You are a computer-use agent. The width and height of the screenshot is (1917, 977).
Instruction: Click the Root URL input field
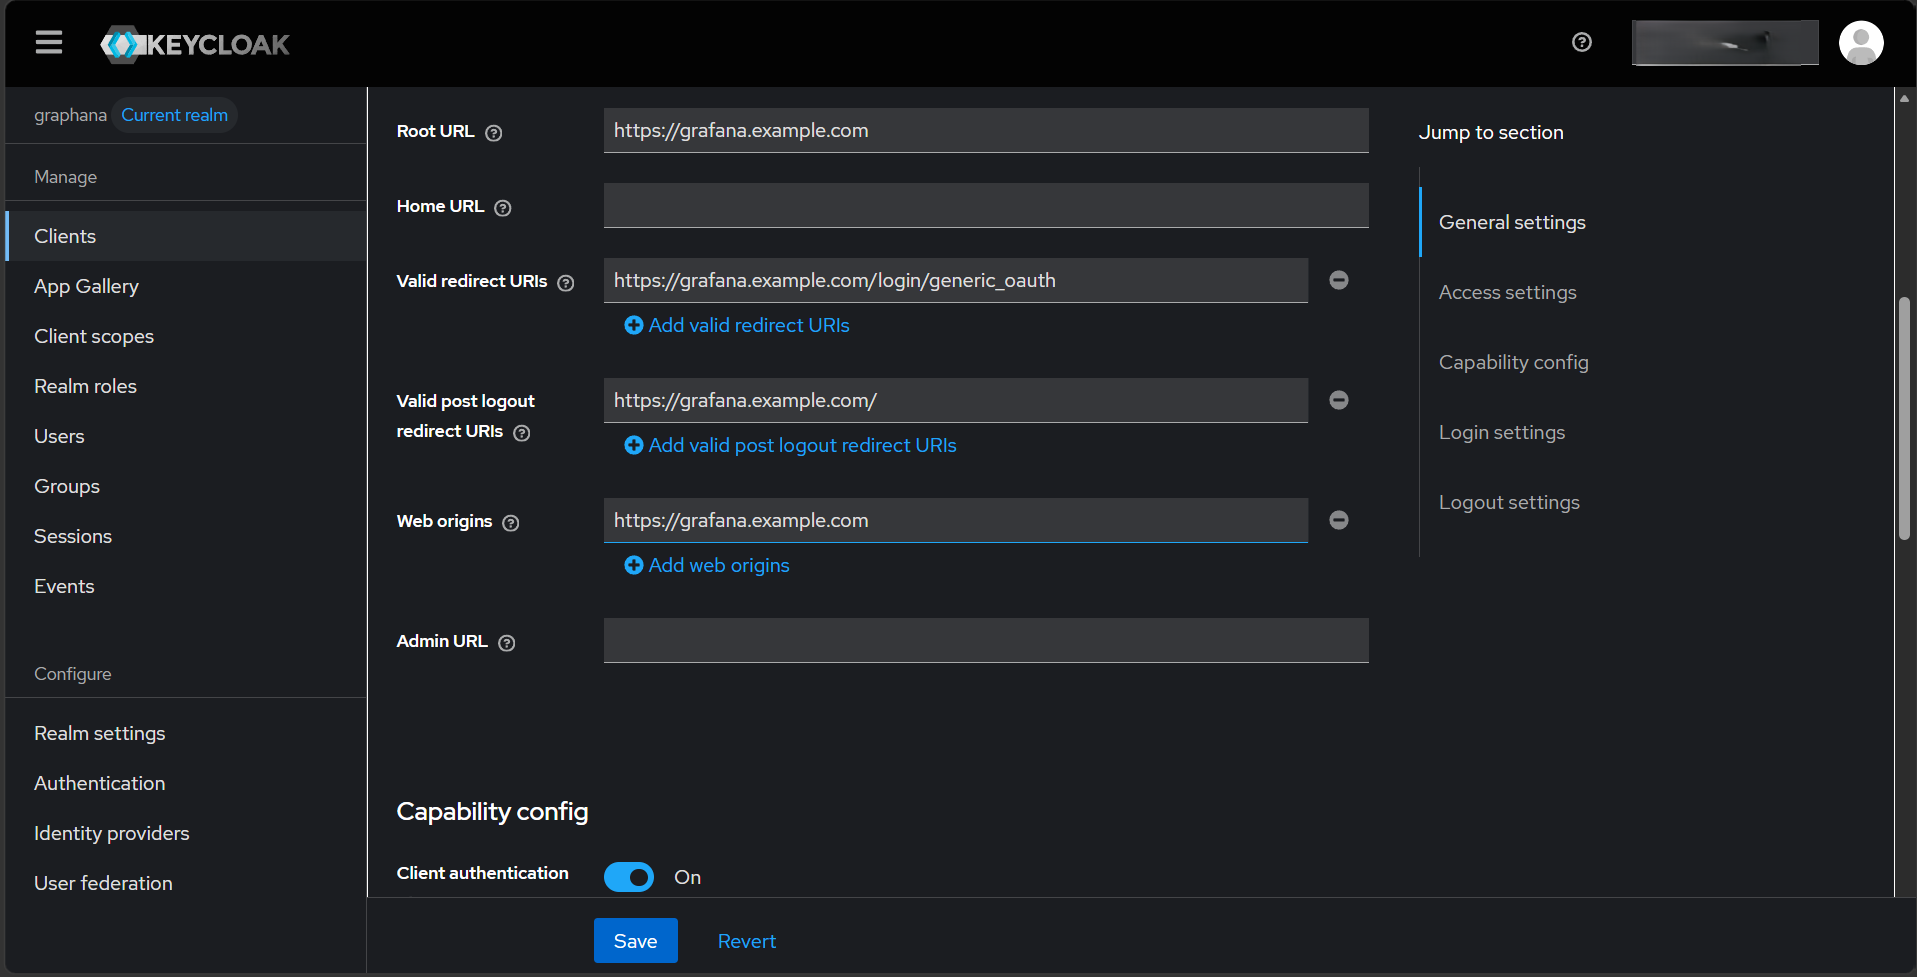coord(986,130)
